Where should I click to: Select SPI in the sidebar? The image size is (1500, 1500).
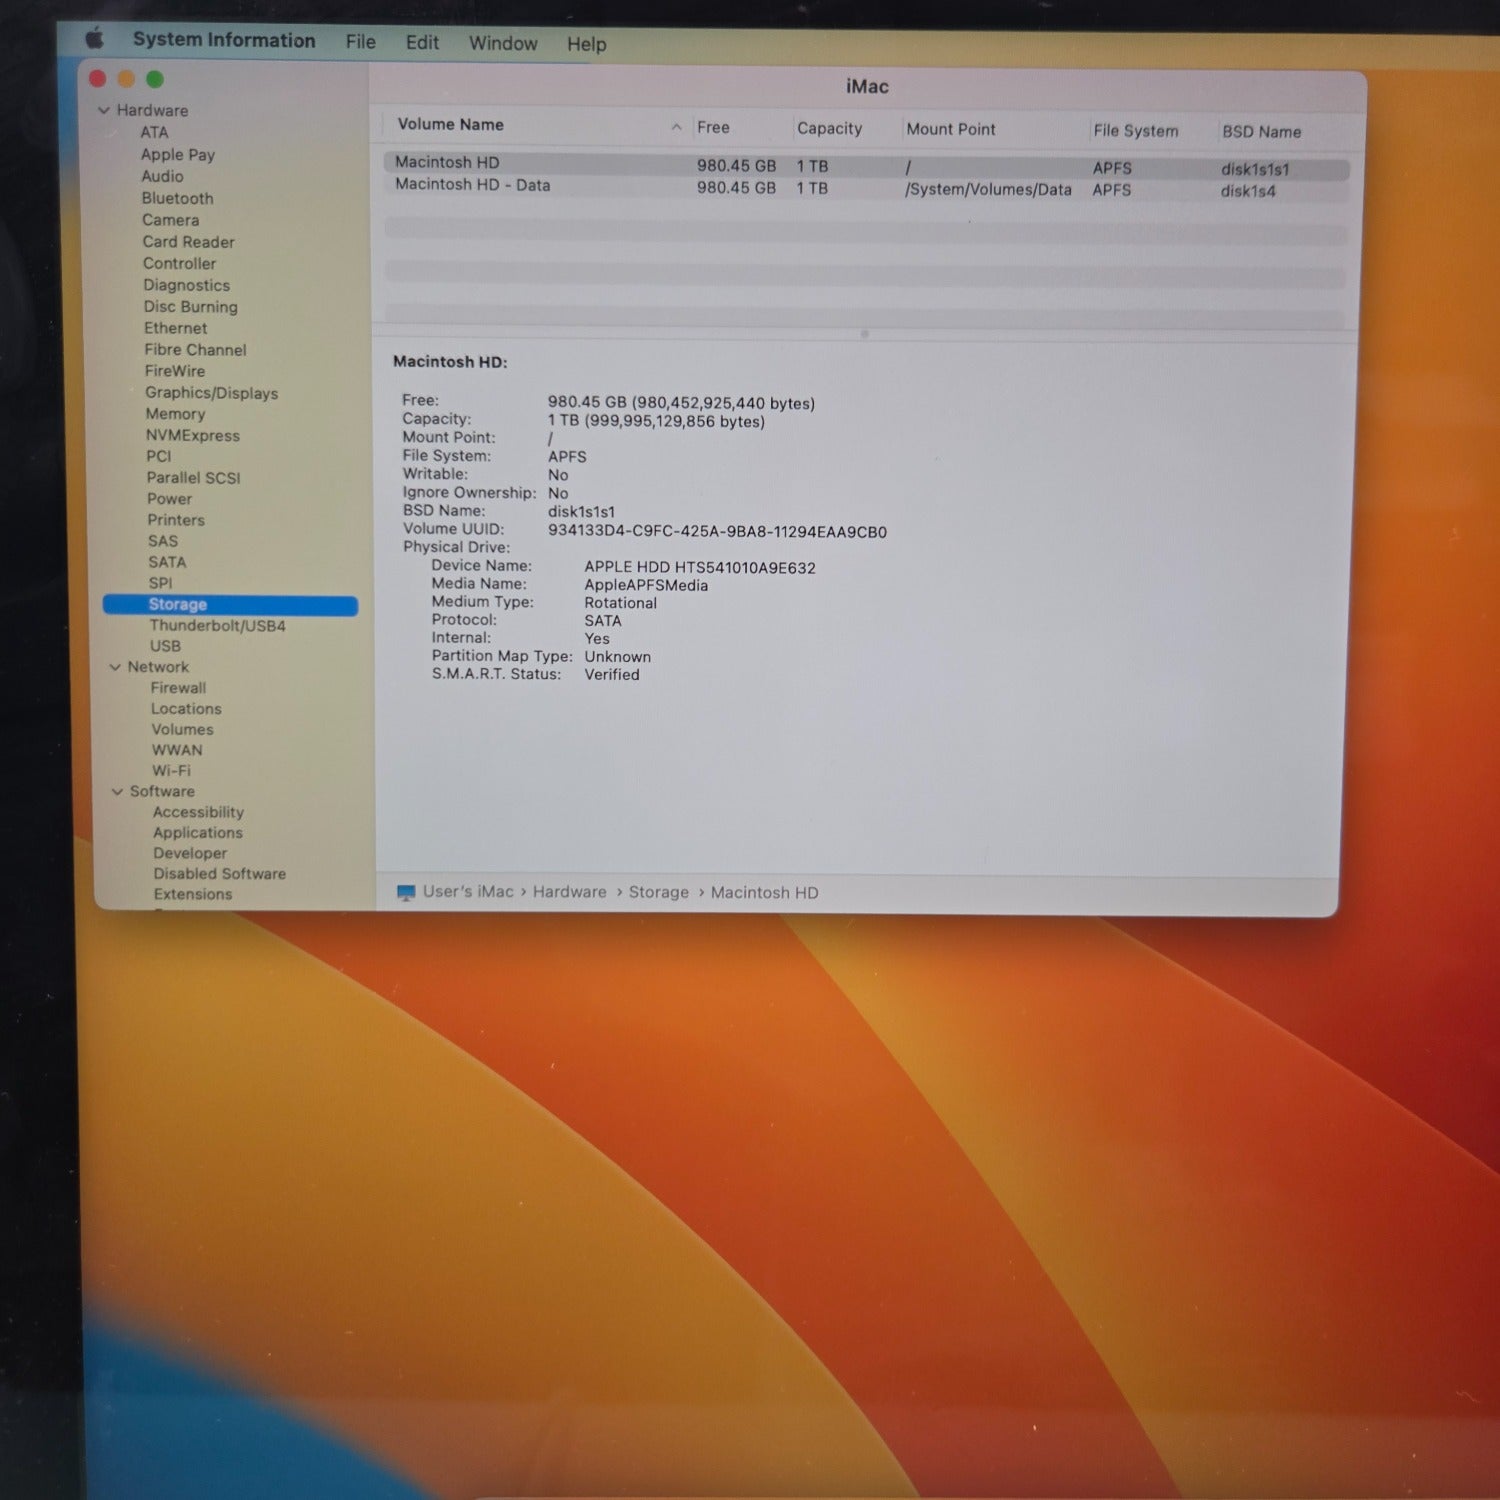[x=160, y=583]
